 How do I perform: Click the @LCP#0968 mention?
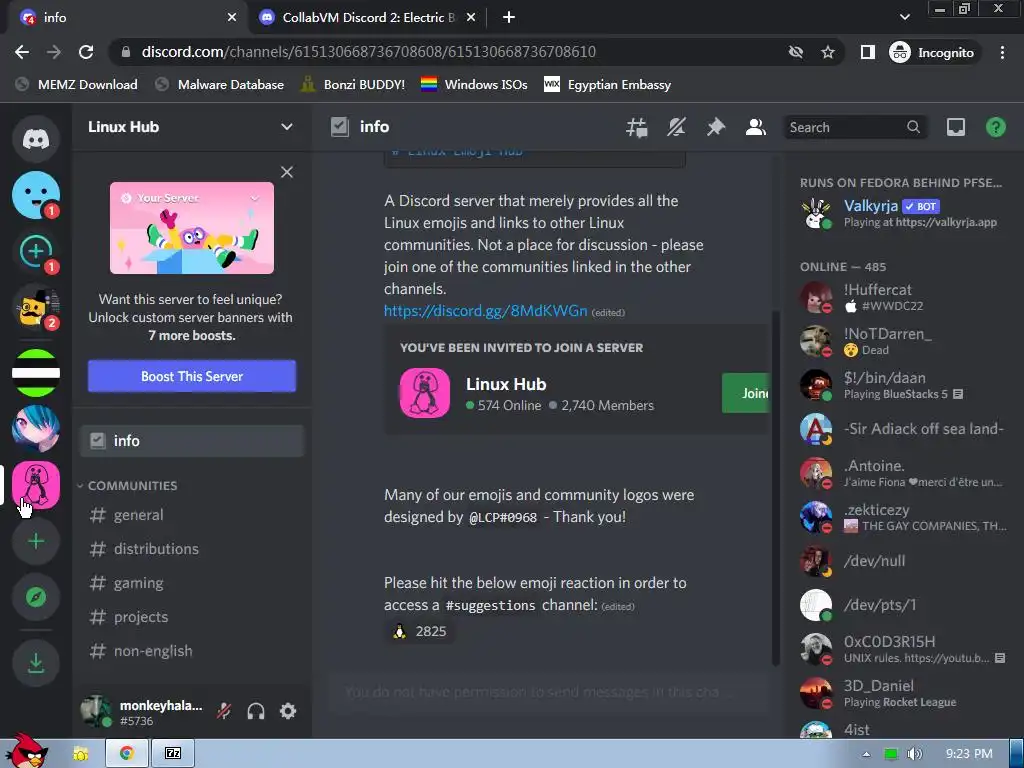[503, 517]
